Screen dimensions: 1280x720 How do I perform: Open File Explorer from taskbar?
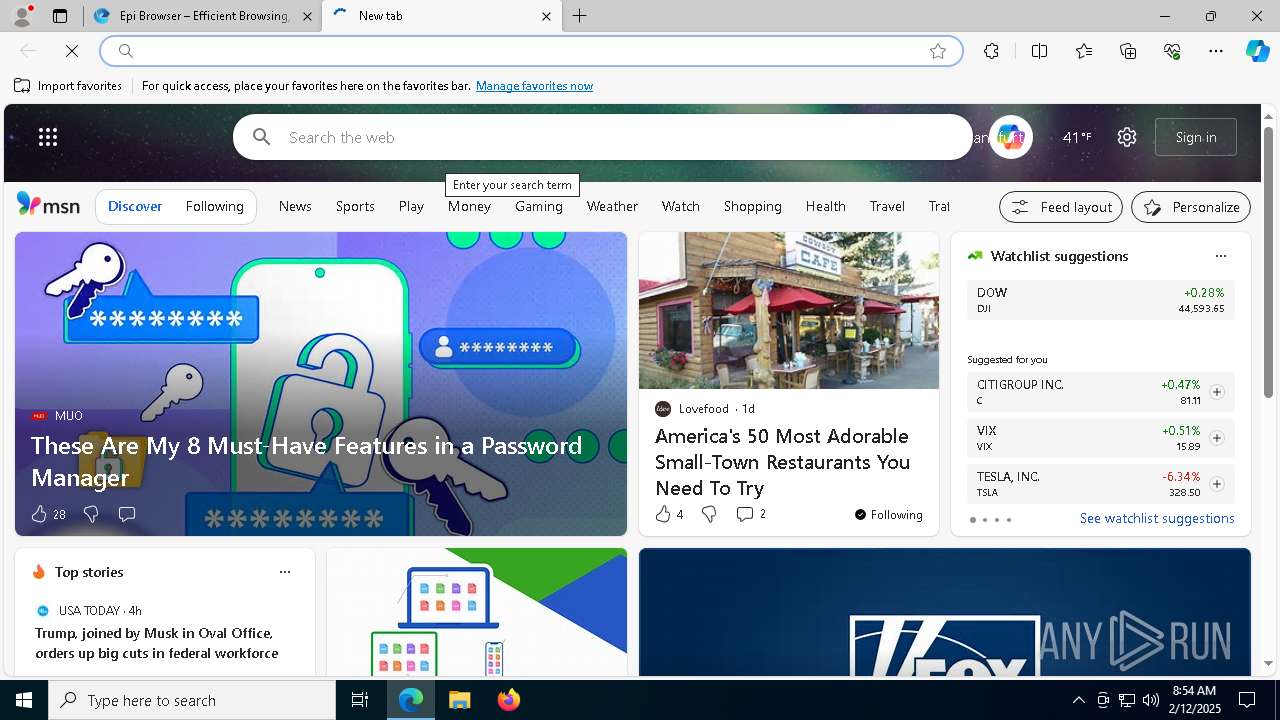459,700
